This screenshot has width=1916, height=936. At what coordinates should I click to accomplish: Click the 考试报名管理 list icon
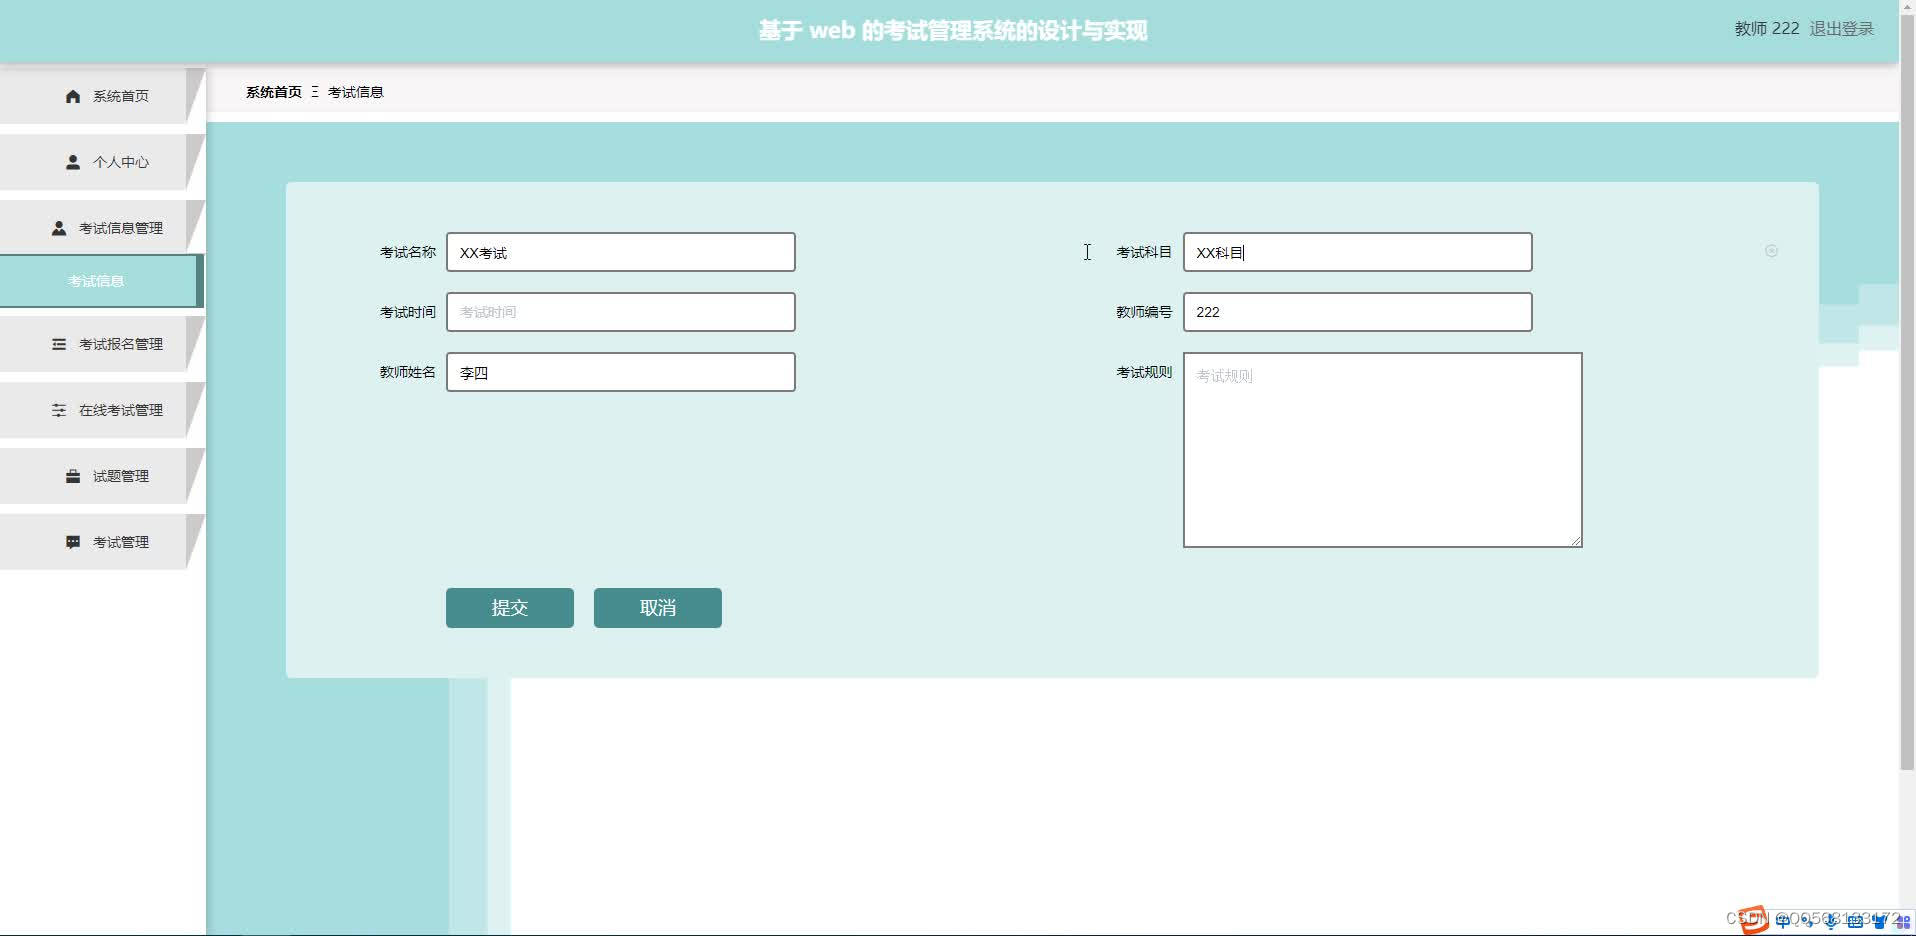click(x=58, y=344)
